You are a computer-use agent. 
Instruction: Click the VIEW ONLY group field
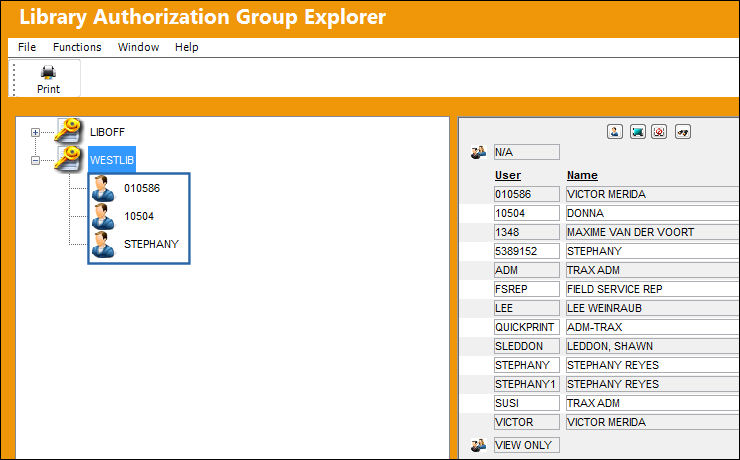click(527, 445)
